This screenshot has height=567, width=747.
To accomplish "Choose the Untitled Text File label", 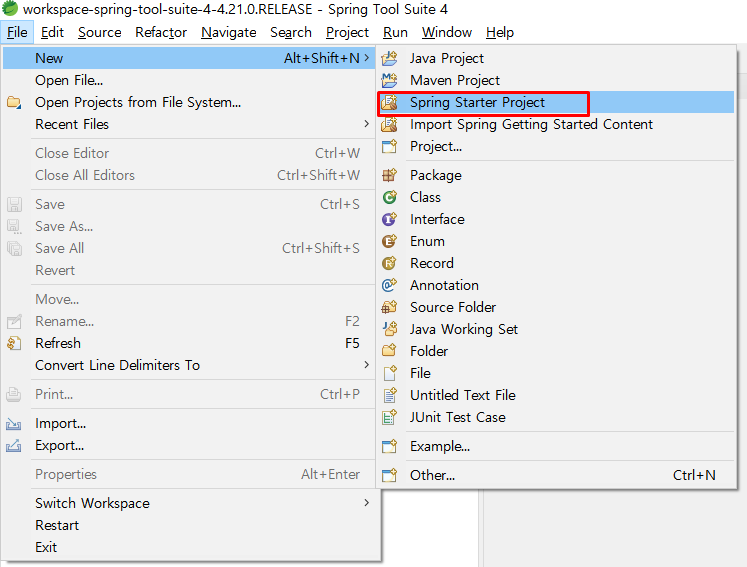I will click(x=463, y=395).
